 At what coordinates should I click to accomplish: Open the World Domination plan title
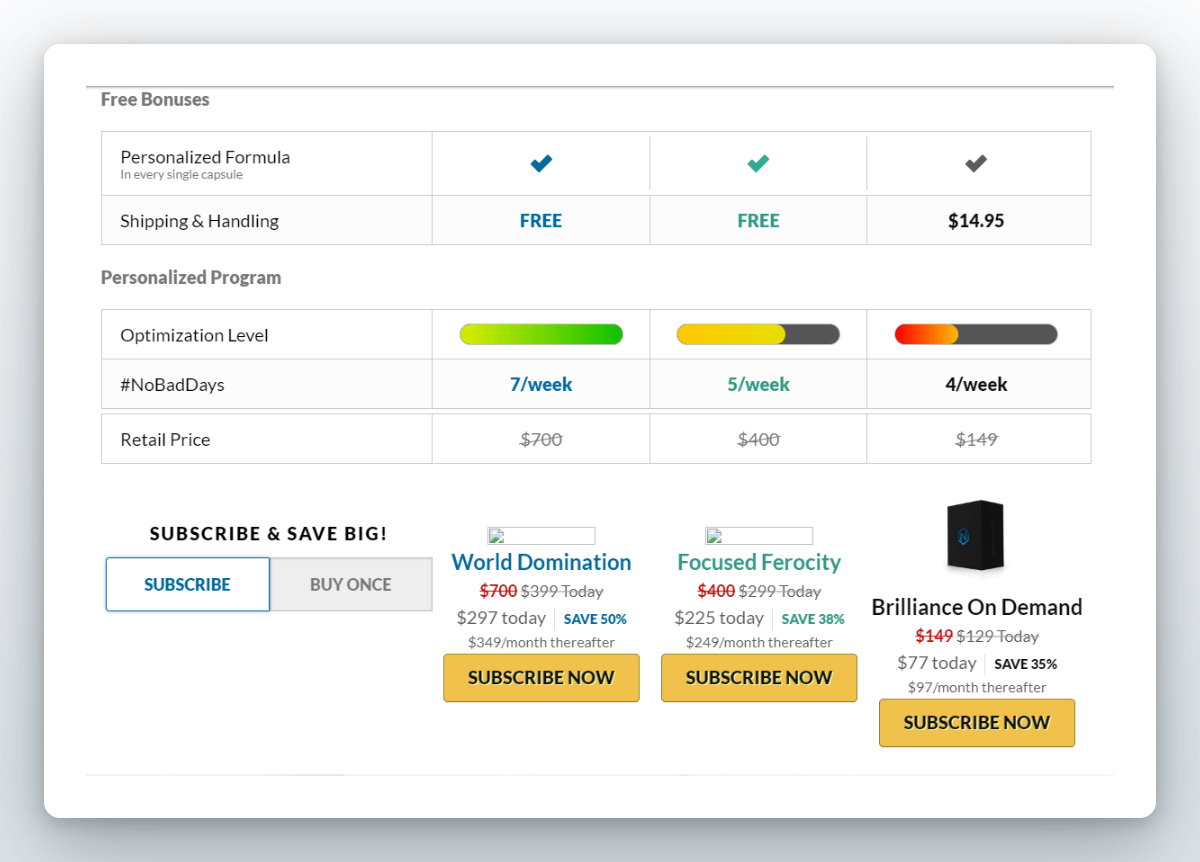click(541, 562)
